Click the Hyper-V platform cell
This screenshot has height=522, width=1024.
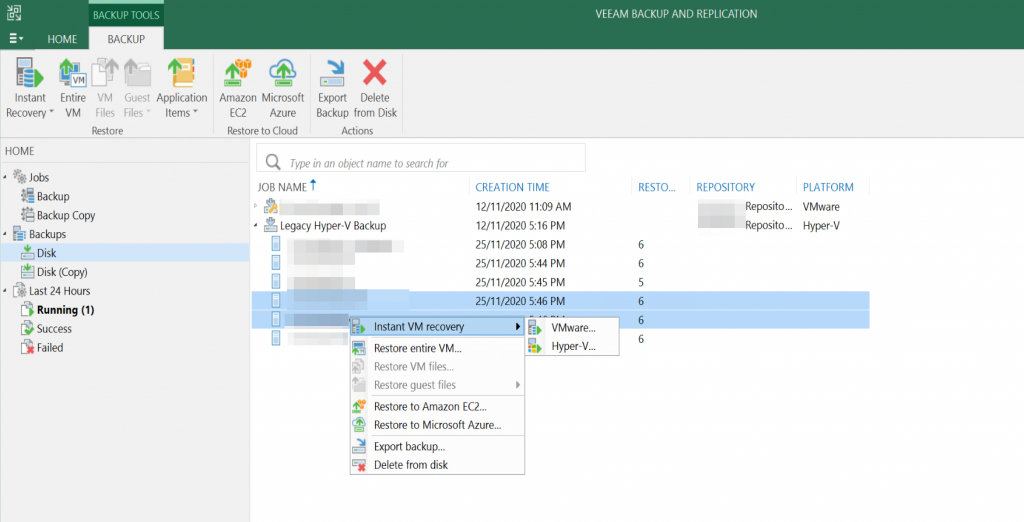click(x=821, y=225)
